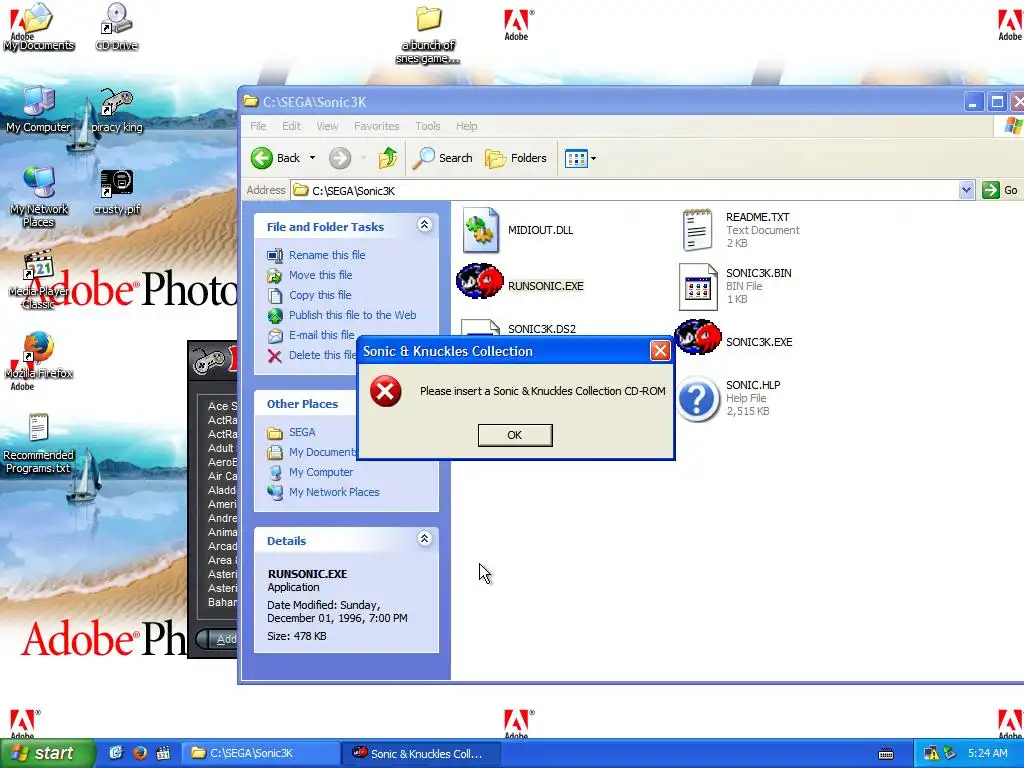Image resolution: width=1024 pixels, height=768 pixels.
Task: Open the Back history dropdown arrow
Action: click(312, 158)
